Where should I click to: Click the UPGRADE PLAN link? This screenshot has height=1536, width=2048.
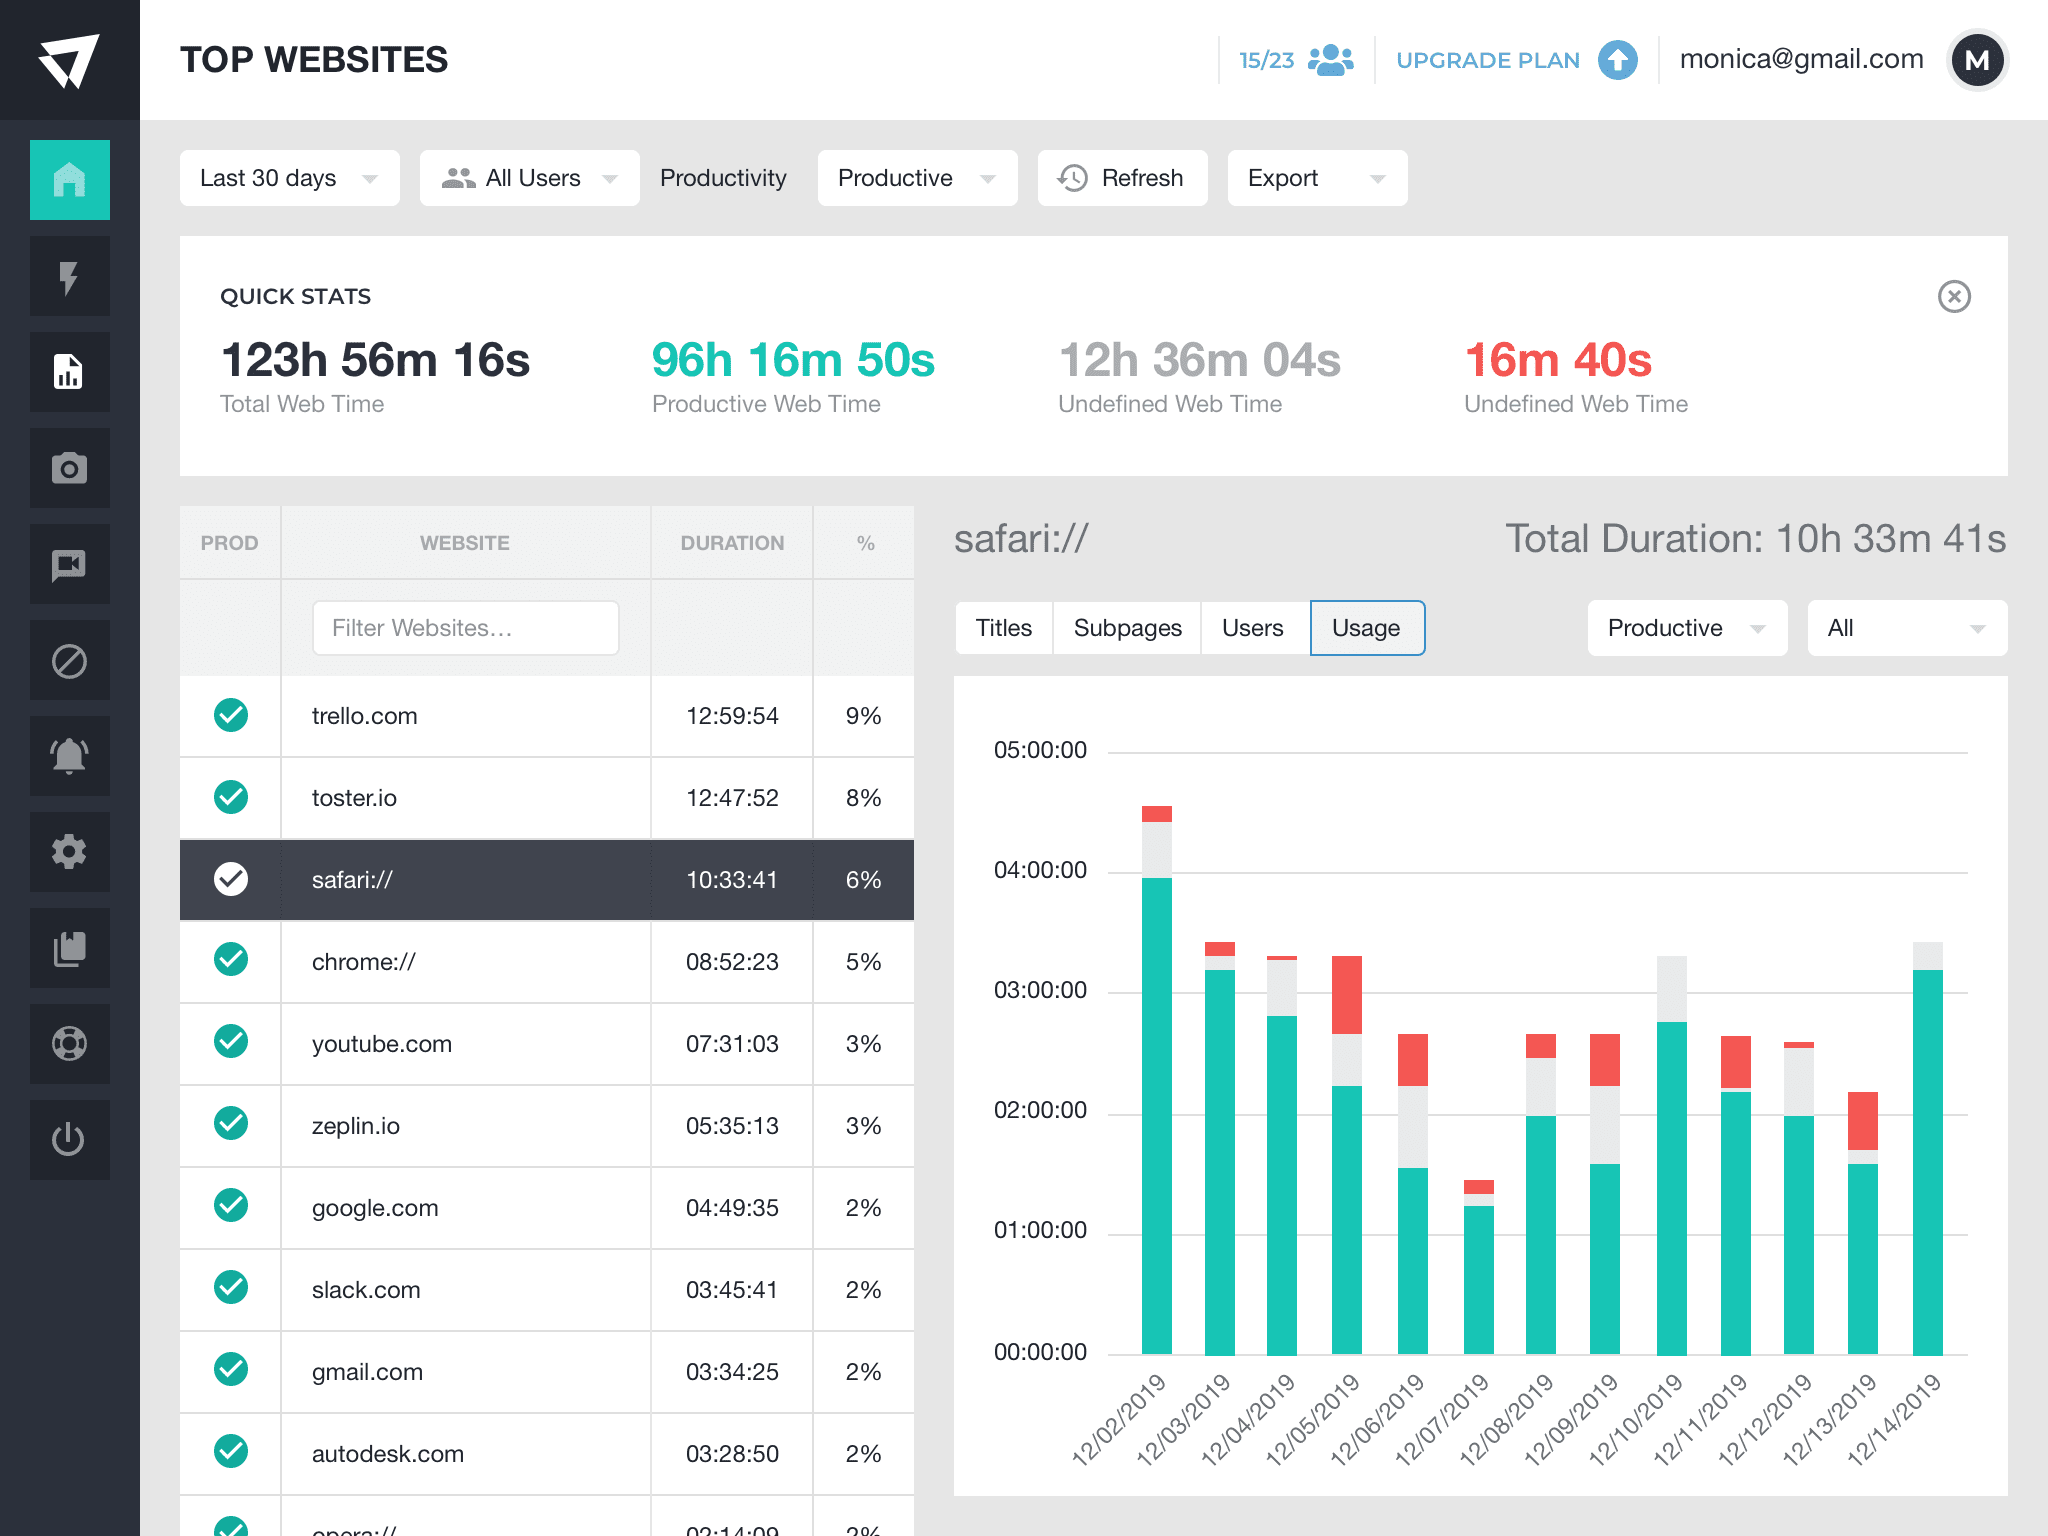[x=1488, y=60]
